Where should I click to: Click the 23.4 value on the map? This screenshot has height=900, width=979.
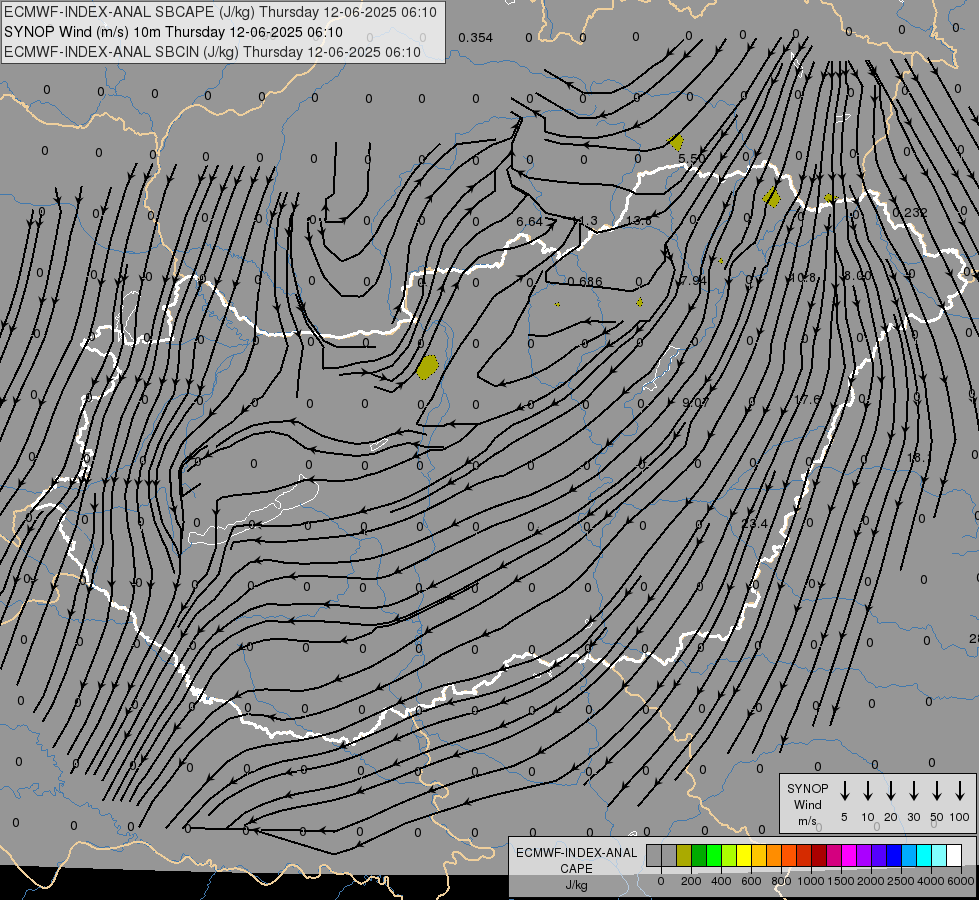click(754, 523)
